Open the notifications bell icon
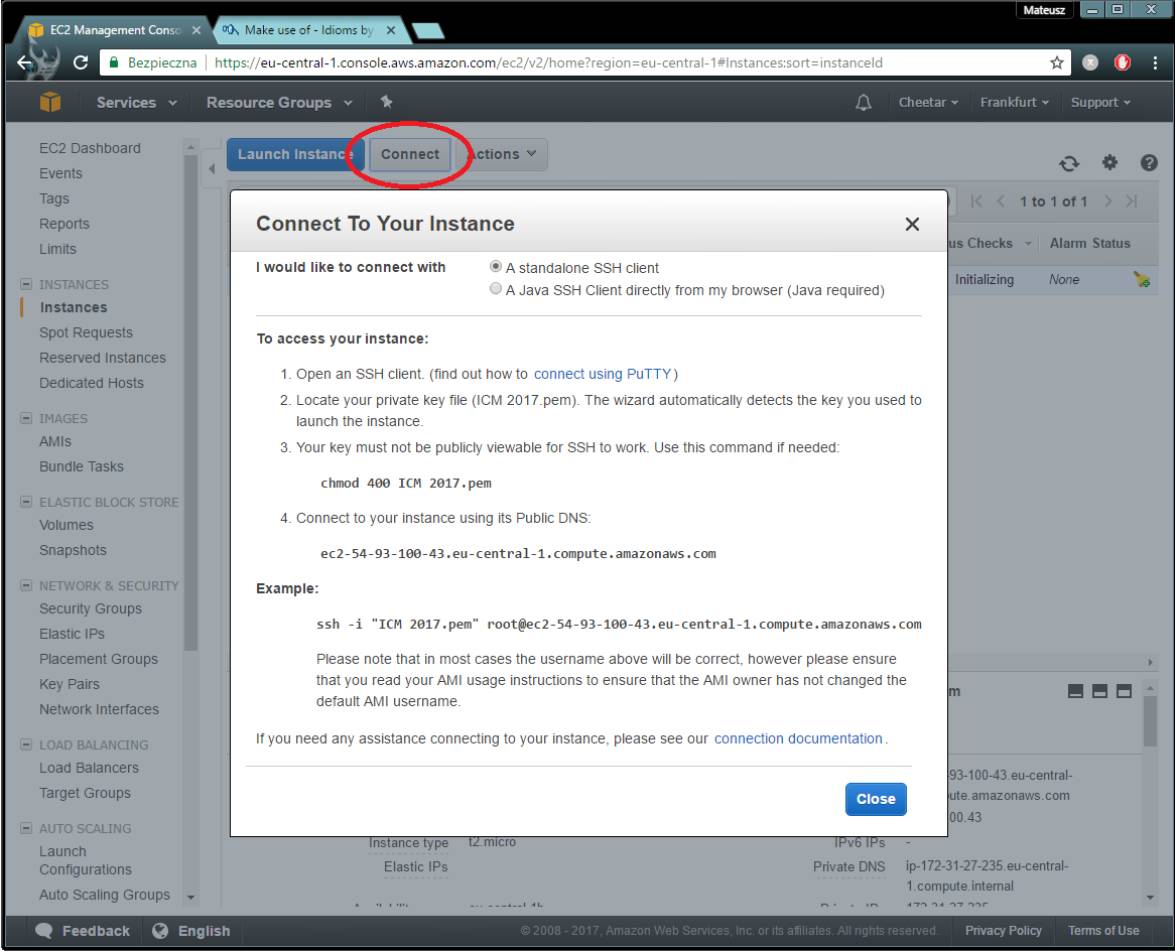The width and height of the screenshot is (1175, 951). point(864,103)
